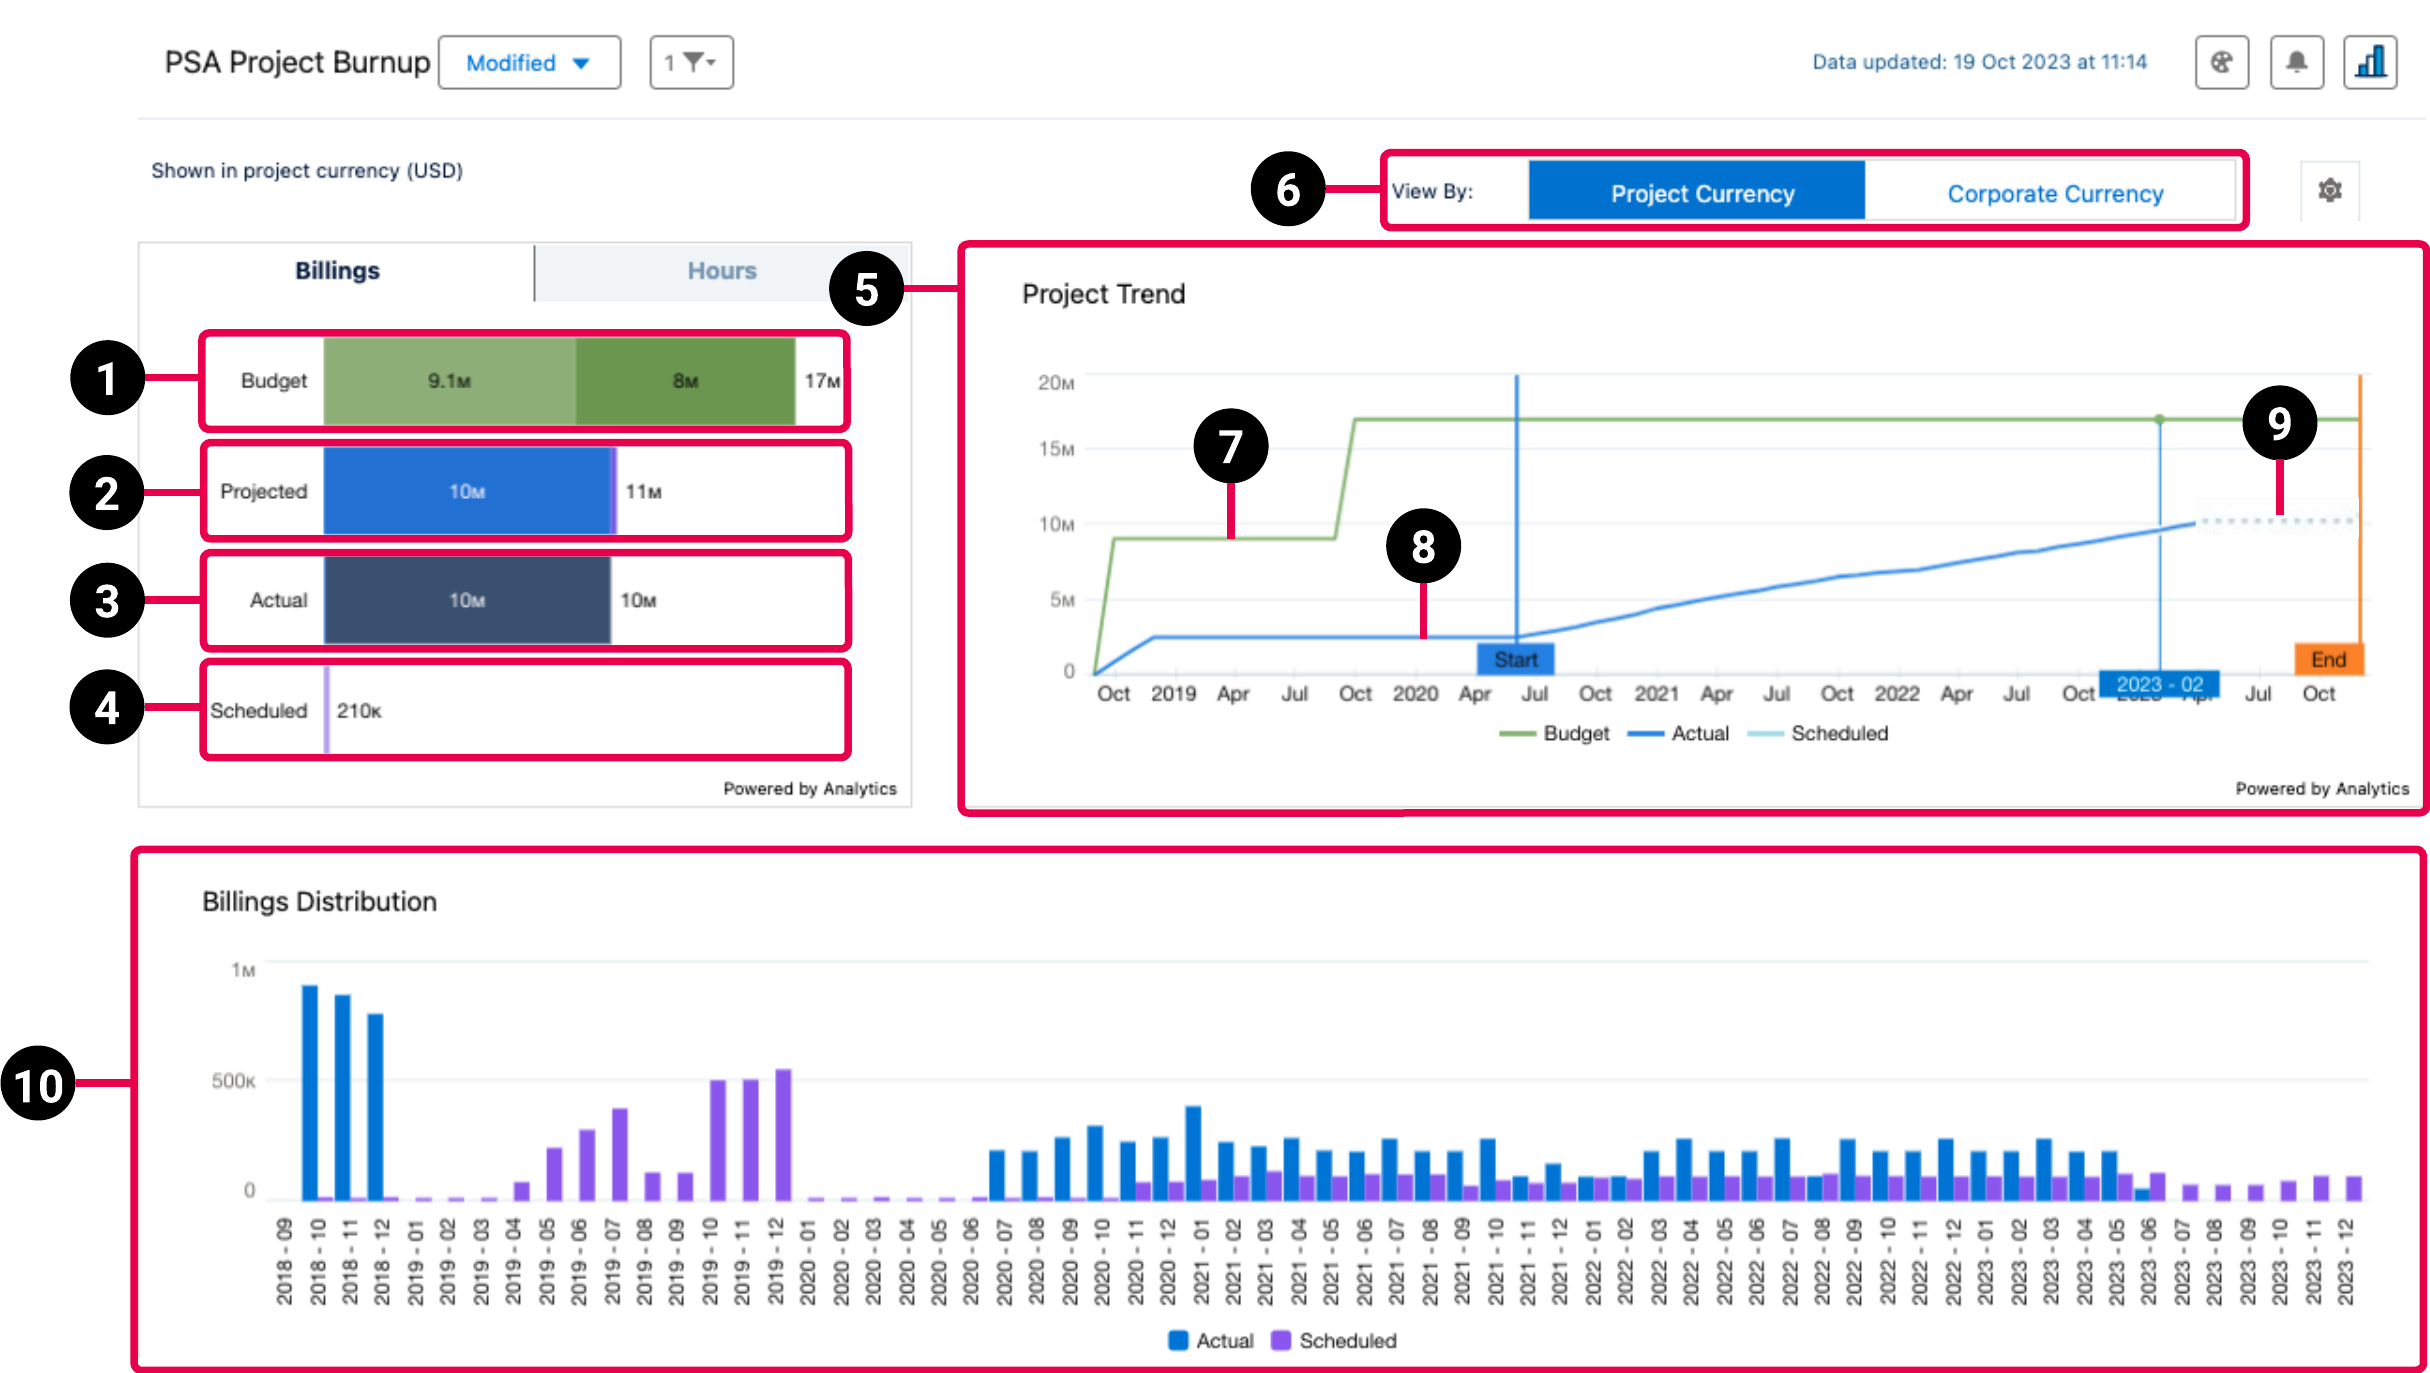Viewport: 2430px width, 1373px height.
Task: Open the Modified filter dropdown
Action: [526, 62]
